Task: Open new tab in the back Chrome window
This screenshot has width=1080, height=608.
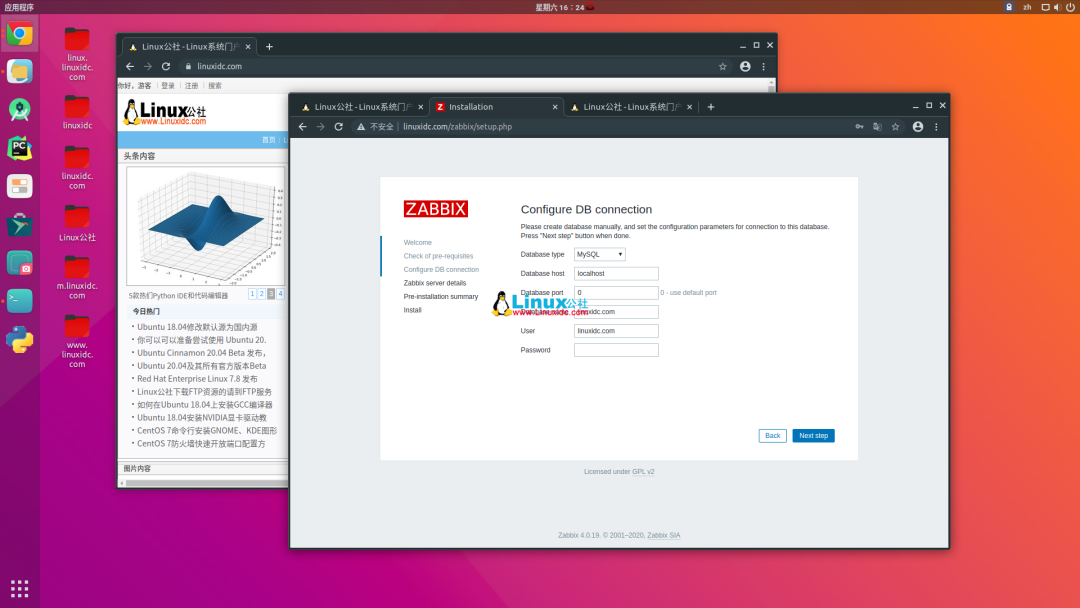Action: pos(269,47)
